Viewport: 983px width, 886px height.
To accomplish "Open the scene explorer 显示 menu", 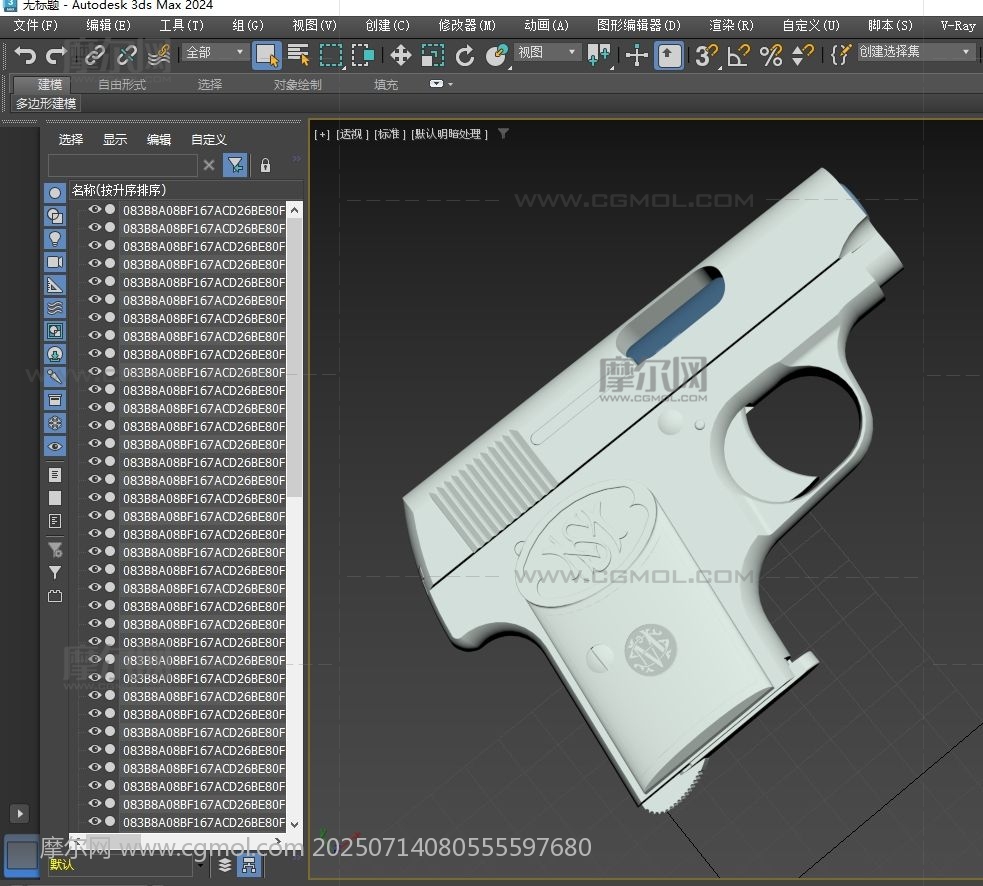I will [115, 139].
